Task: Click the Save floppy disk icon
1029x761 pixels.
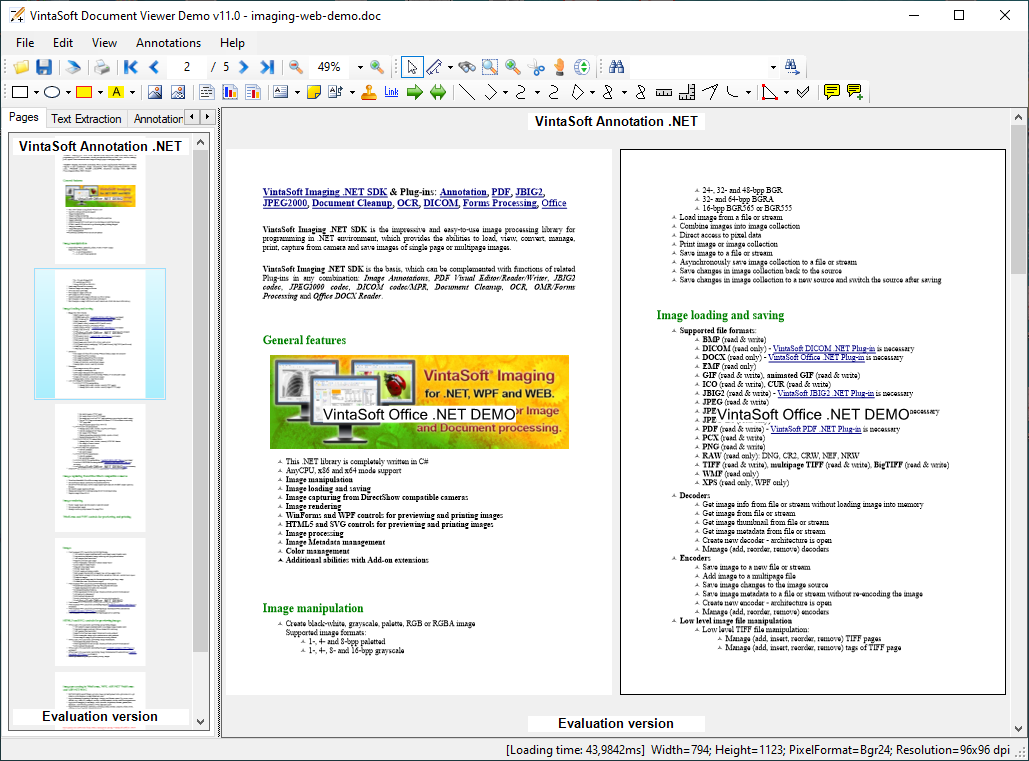Action: point(44,67)
